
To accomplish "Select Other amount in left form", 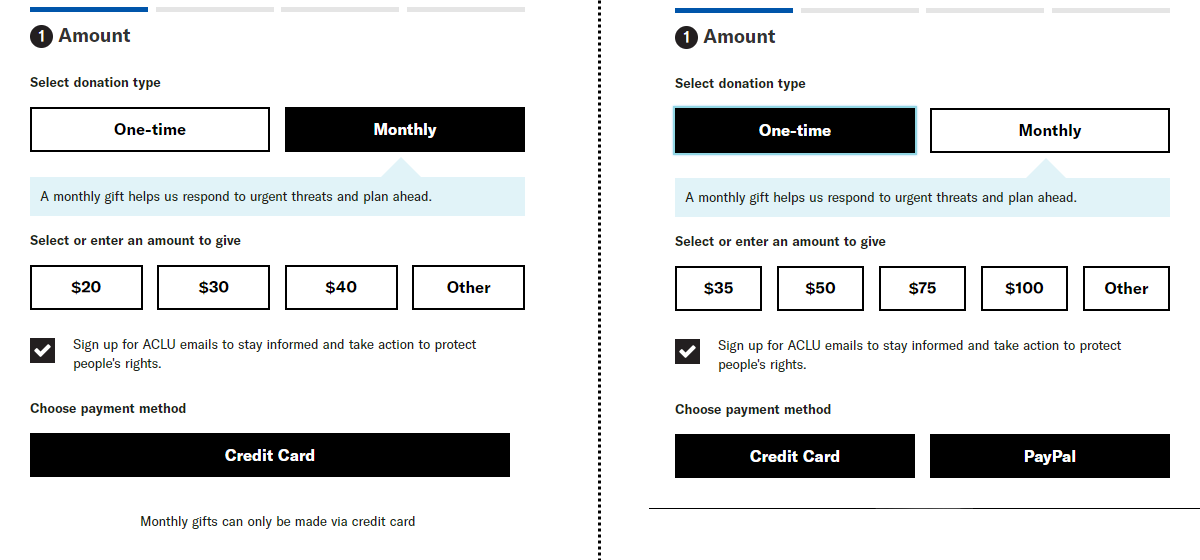I will point(468,288).
